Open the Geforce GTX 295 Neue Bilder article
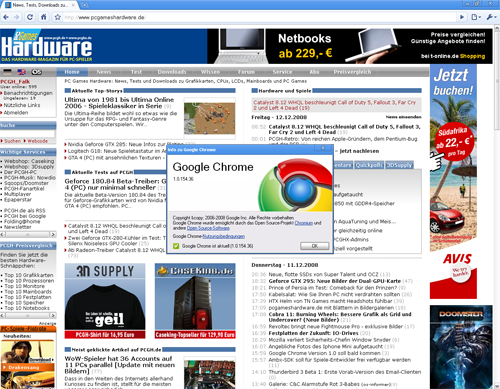Screen dimensions: 500x389 (335, 281)
